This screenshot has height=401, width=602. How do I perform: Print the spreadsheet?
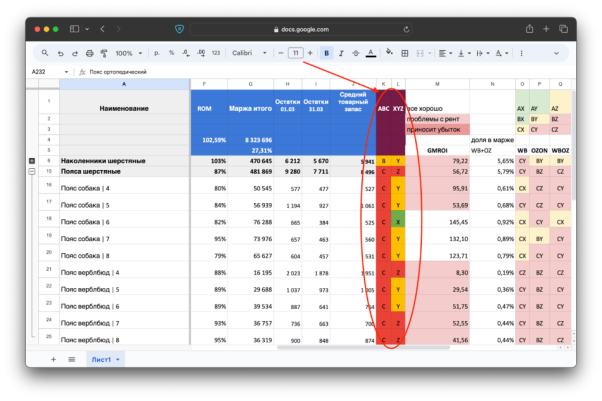coord(89,53)
